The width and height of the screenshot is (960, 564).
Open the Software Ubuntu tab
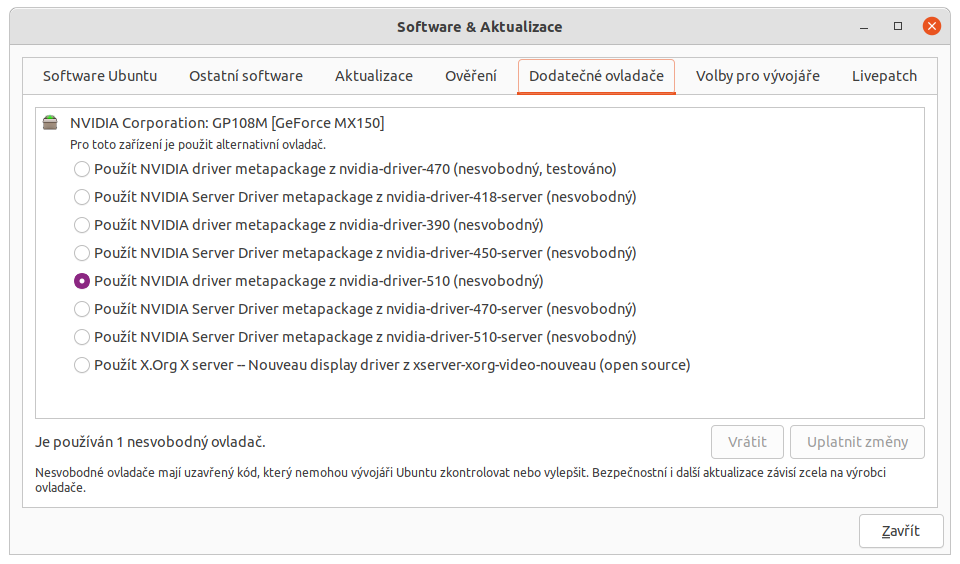click(x=100, y=76)
